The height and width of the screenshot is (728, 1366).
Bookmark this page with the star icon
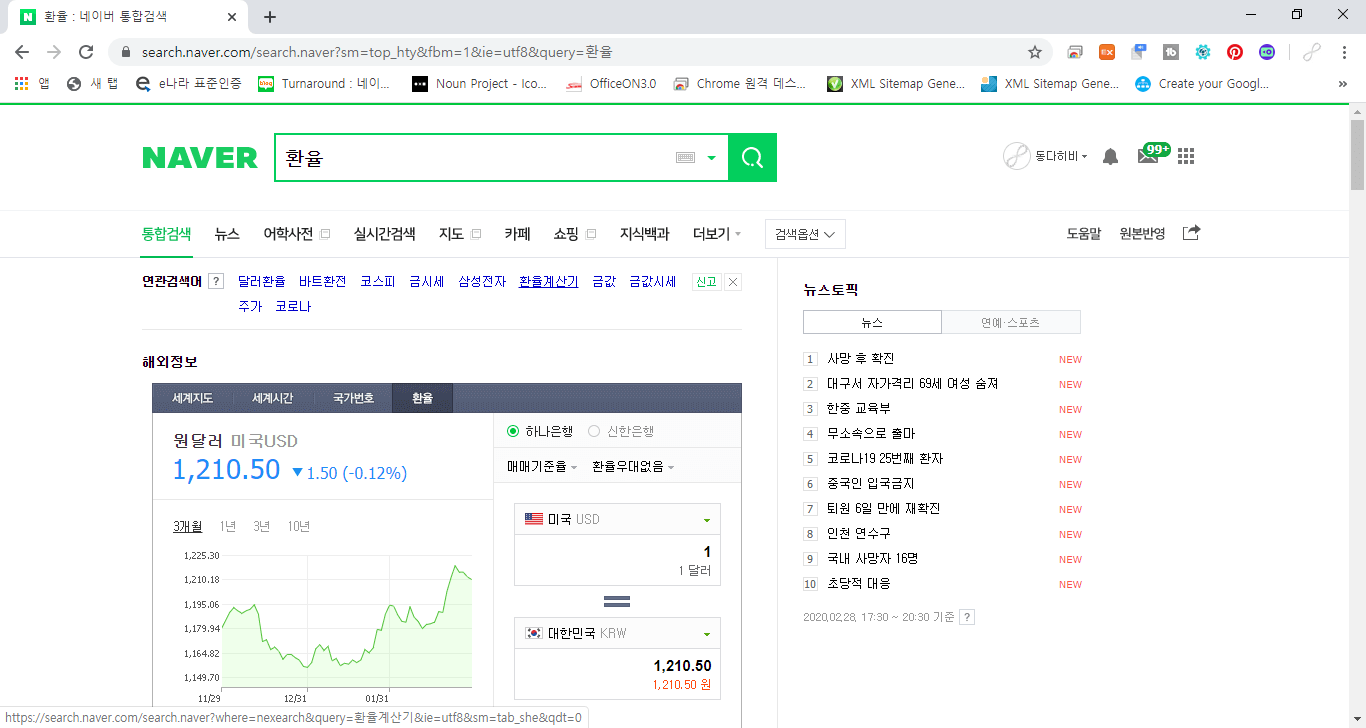click(x=1035, y=52)
